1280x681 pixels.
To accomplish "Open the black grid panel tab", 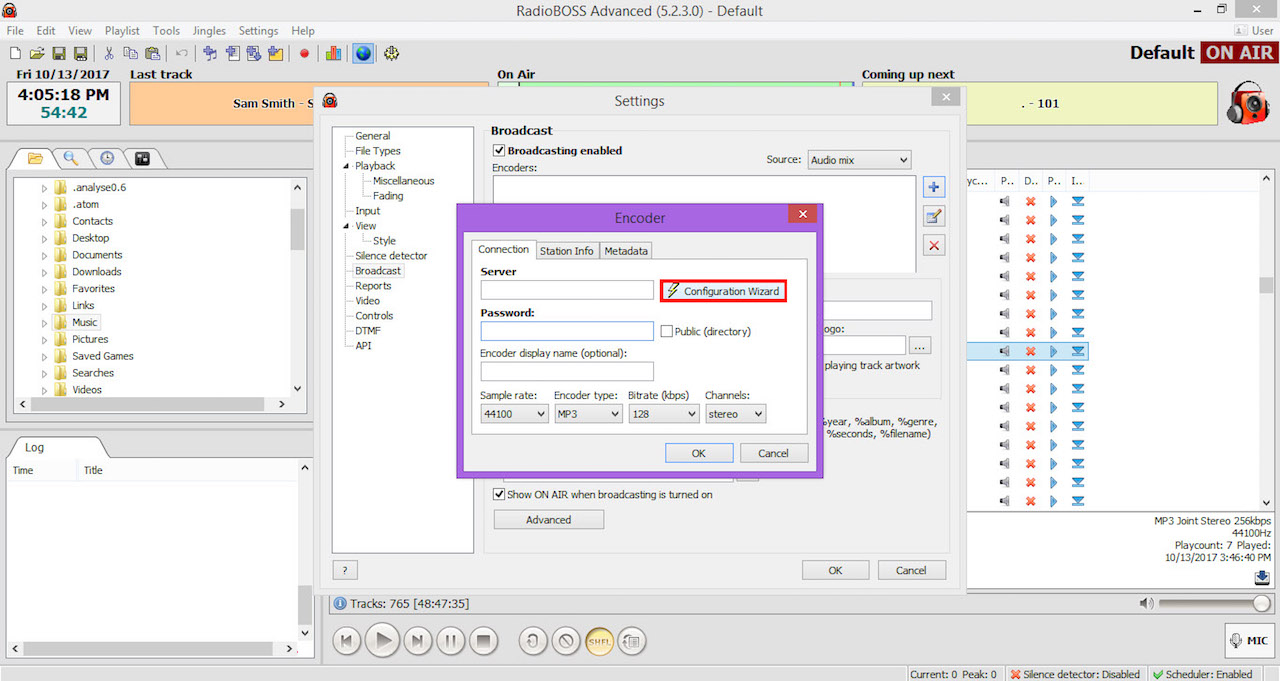I will tap(143, 158).
